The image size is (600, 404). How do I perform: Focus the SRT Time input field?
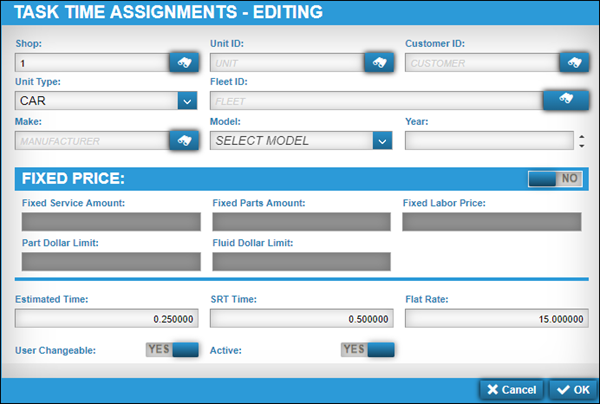point(302,318)
